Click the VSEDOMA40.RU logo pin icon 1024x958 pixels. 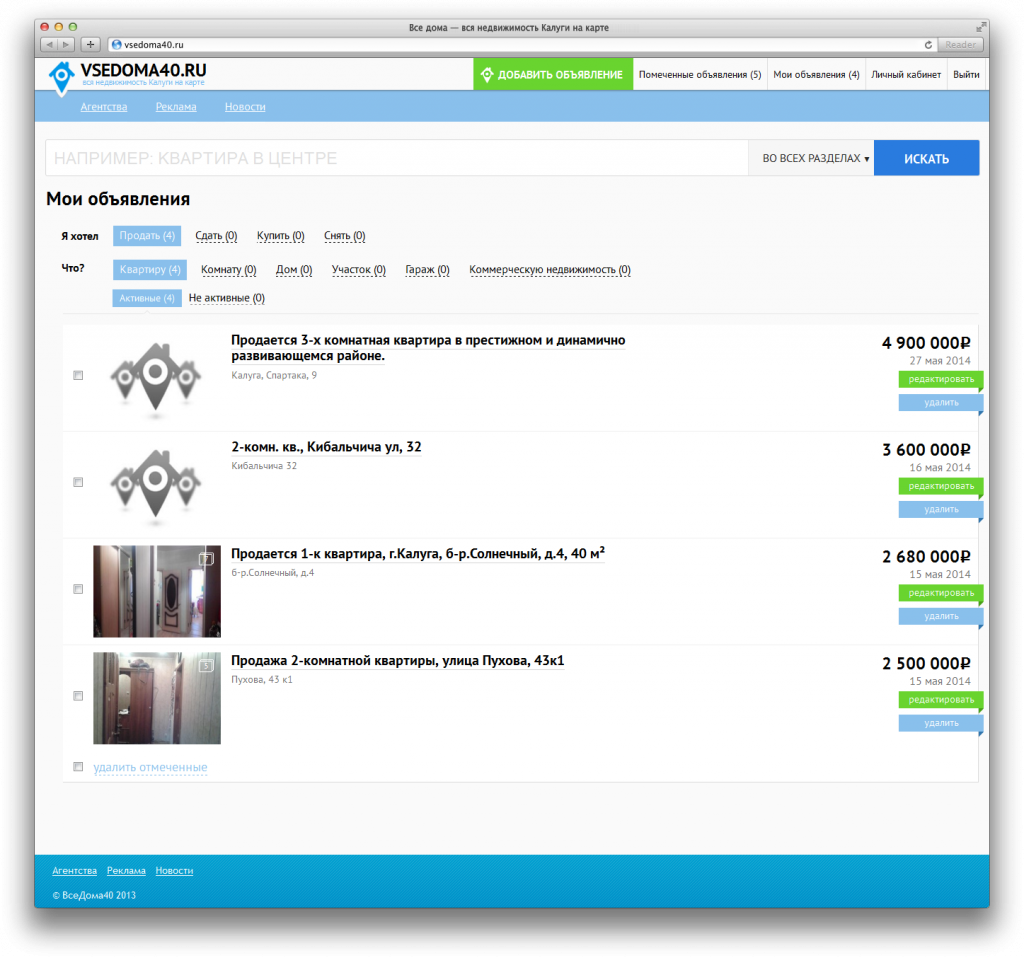pyautogui.click(x=62, y=78)
